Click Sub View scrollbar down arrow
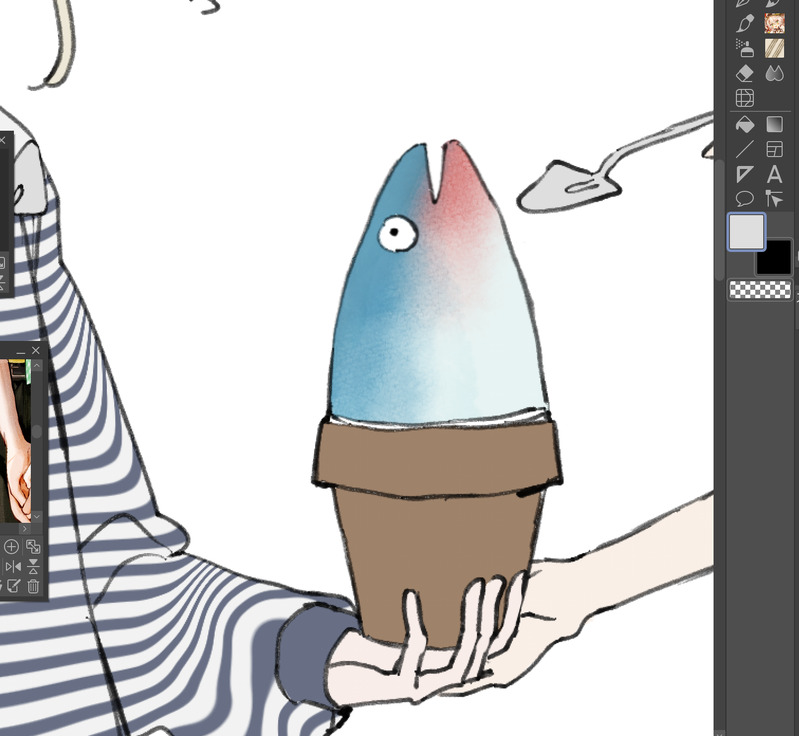This screenshot has width=799, height=736. pos(37,517)
